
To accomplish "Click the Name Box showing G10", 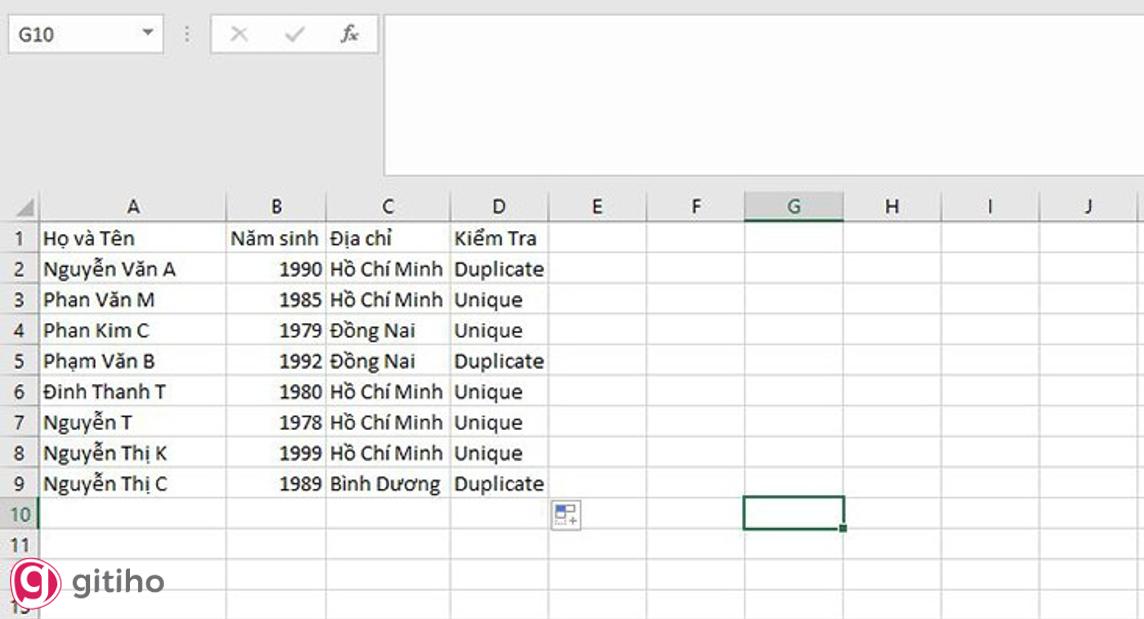I will click(70, 34).
